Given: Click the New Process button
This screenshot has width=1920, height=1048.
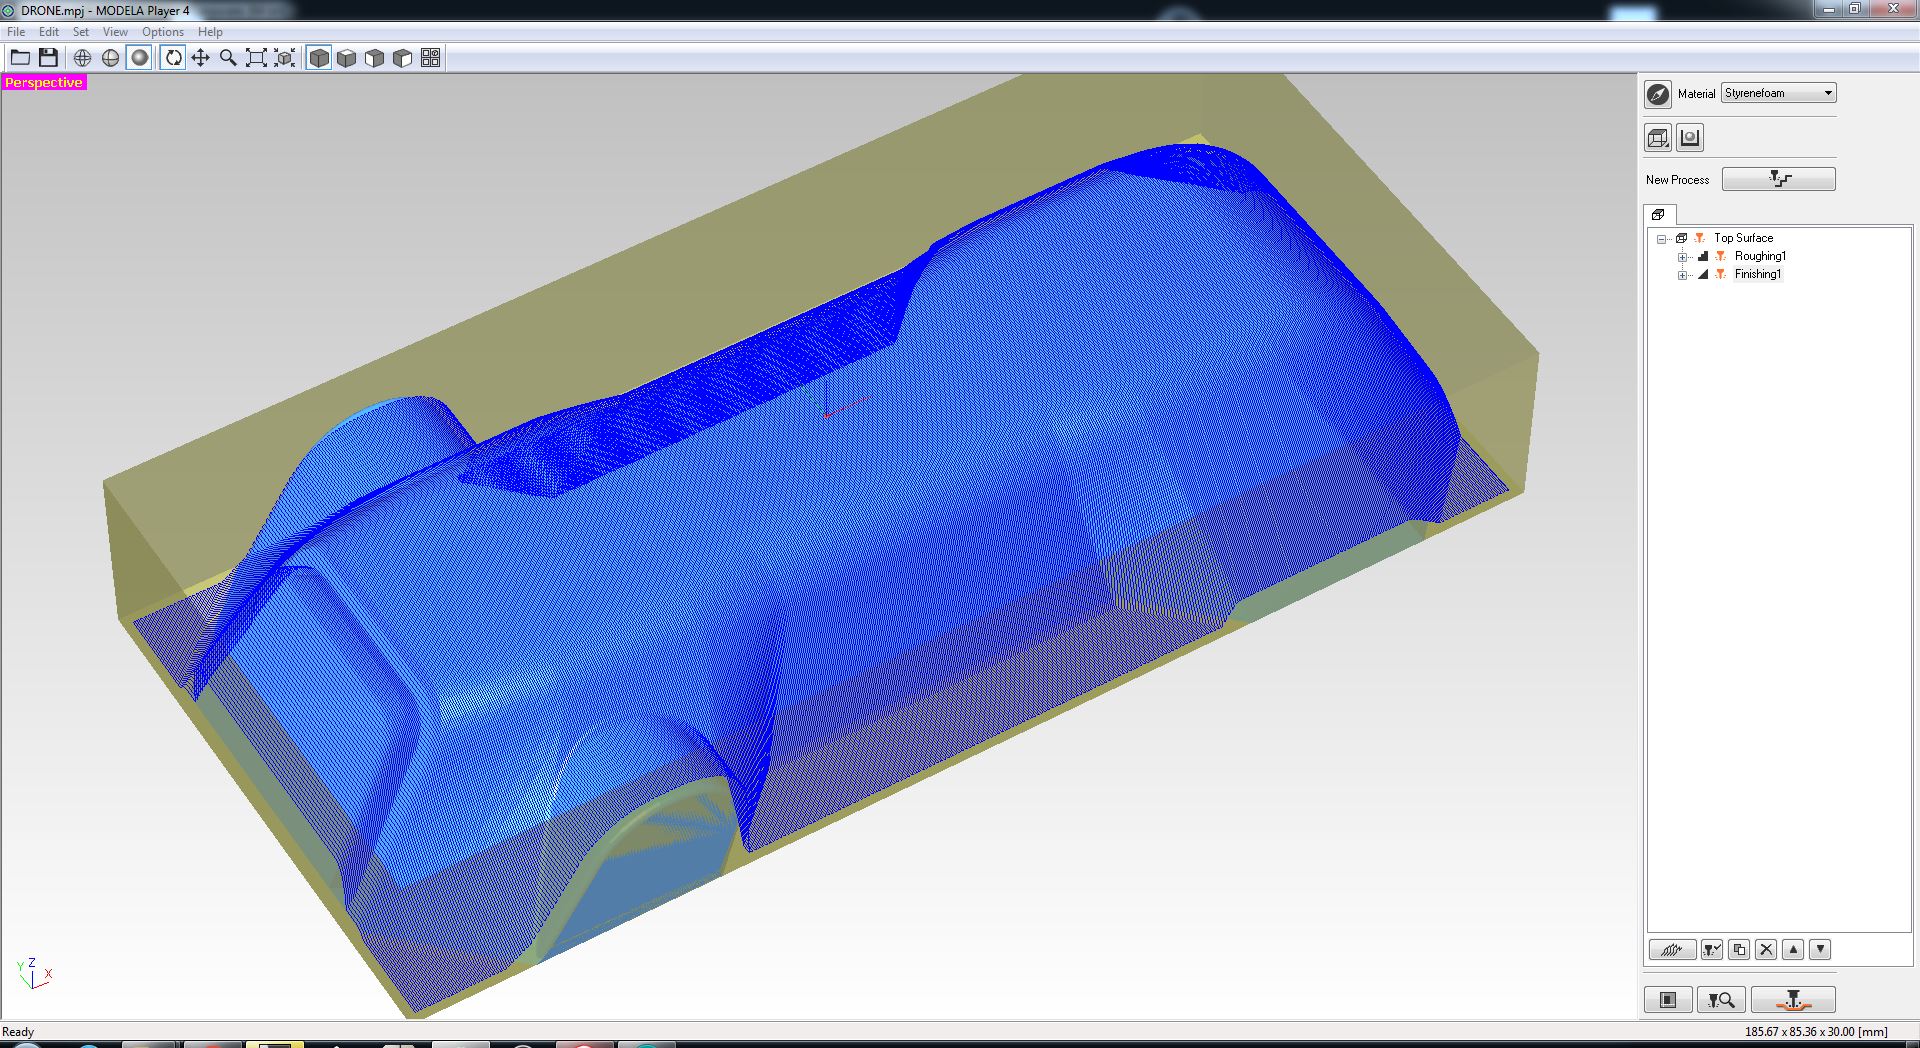Looking at the screenshot, I should click(x=1778, y=179).
